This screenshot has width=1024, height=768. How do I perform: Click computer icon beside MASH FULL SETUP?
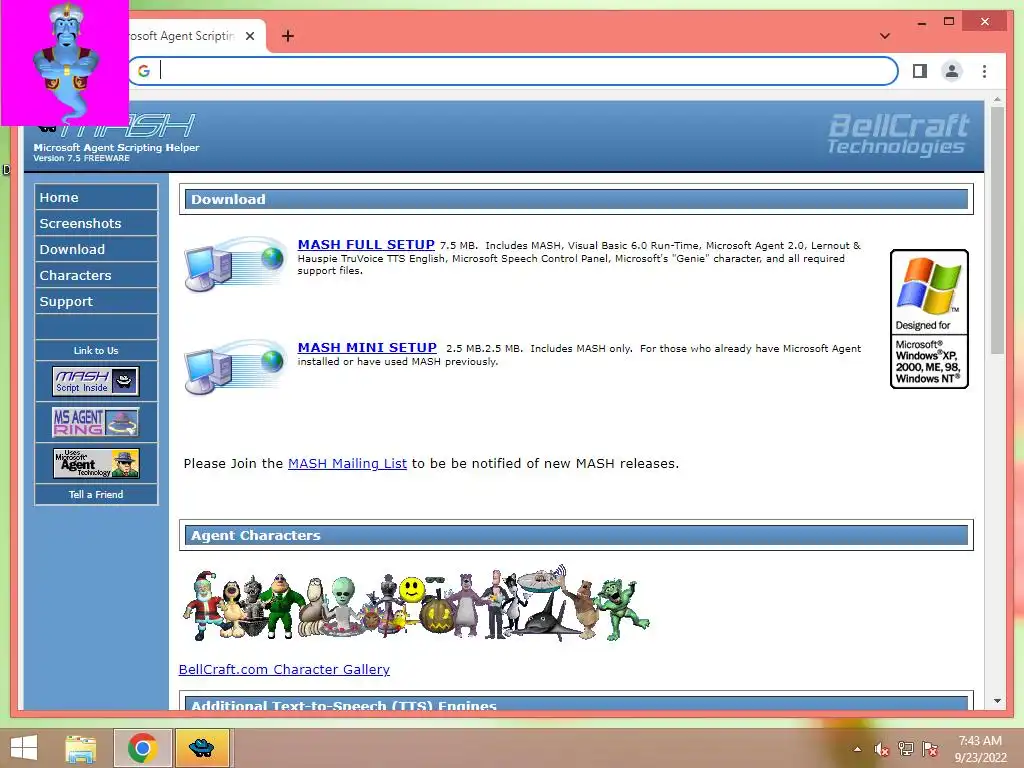(235, 264)
